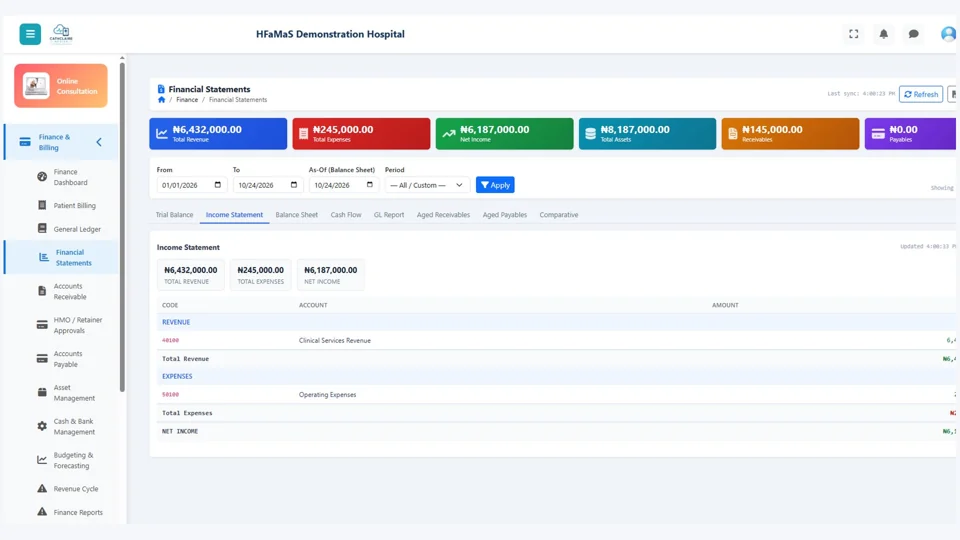Click the Revenue Cycle warning icon
Screen dimensions: 960x540
[x=42, y=489]
